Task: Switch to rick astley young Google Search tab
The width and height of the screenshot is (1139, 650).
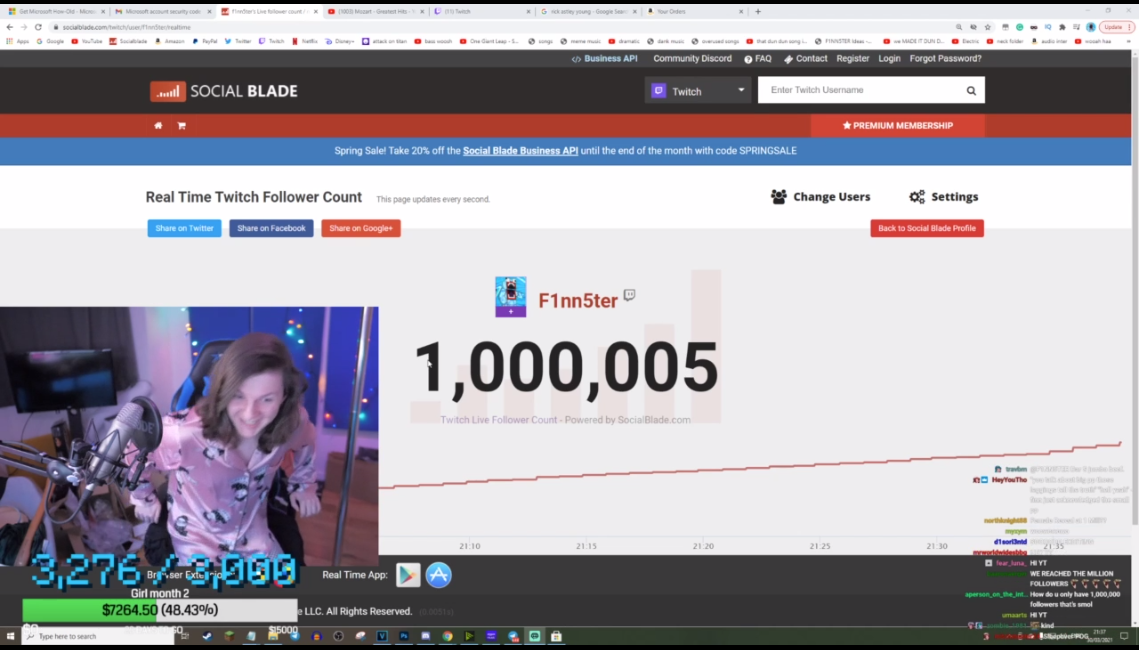Action: tap(588, 12)
